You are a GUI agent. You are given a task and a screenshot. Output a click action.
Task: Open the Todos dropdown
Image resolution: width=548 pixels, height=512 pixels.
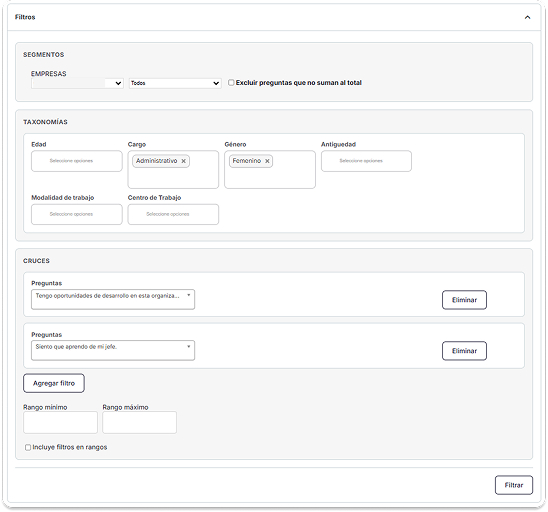point(175,83)
